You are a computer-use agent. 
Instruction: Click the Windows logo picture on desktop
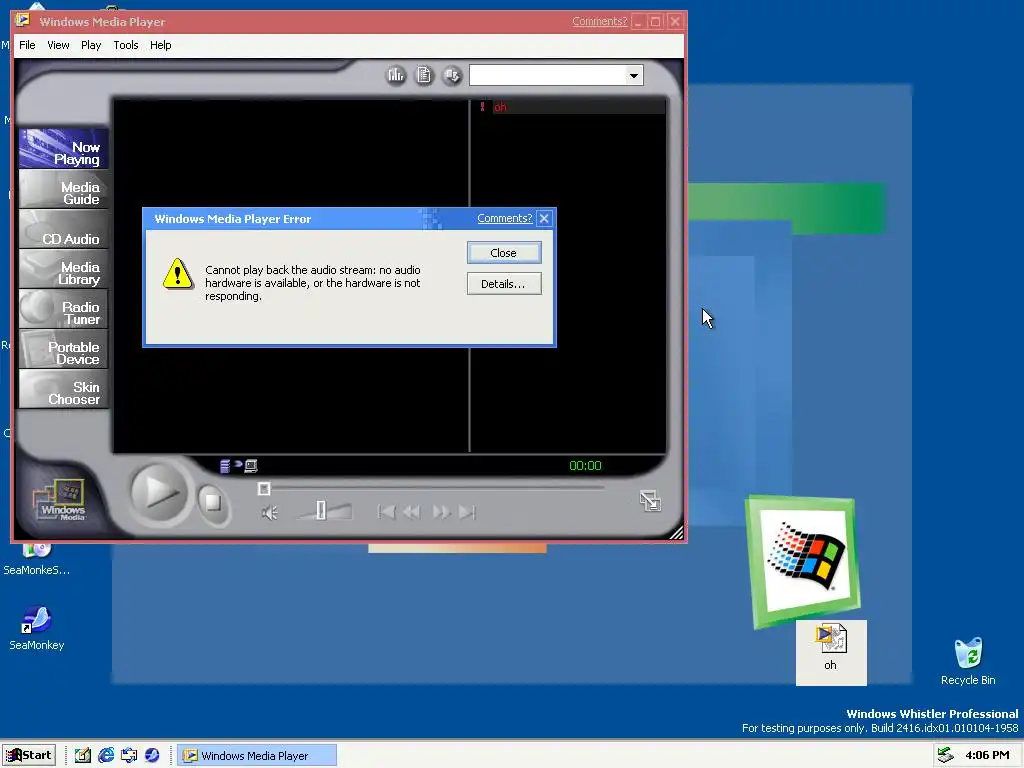(803, 562)
